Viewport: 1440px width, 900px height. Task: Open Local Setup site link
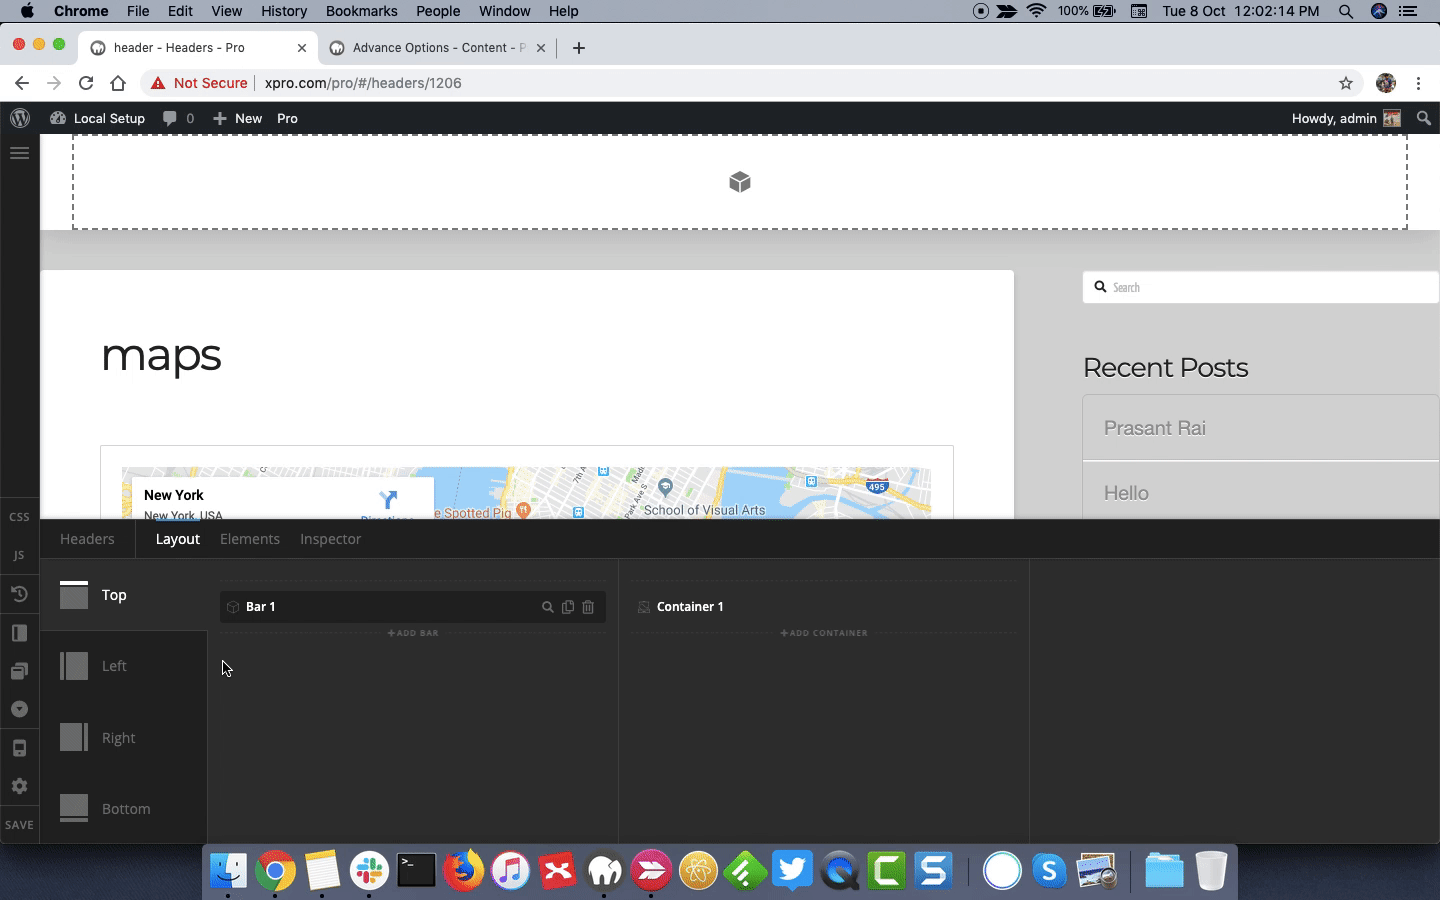pos(98,118)
